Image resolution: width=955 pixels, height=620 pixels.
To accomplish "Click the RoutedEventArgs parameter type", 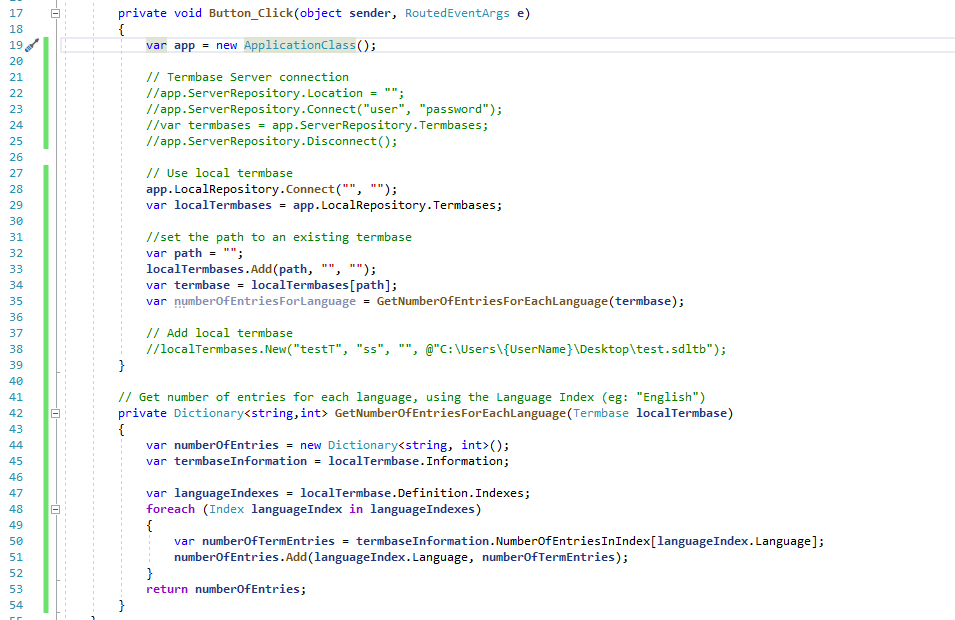I will pyautogui.click(x=457, y=13).
